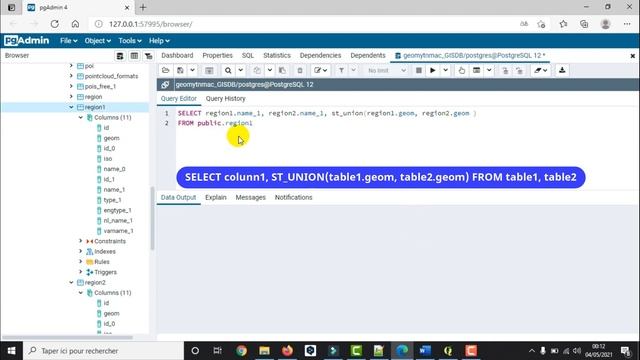Viewport: 640px width, 360px height.
Task: Click Windows Start button on taskbar
Action: [11, 351]
